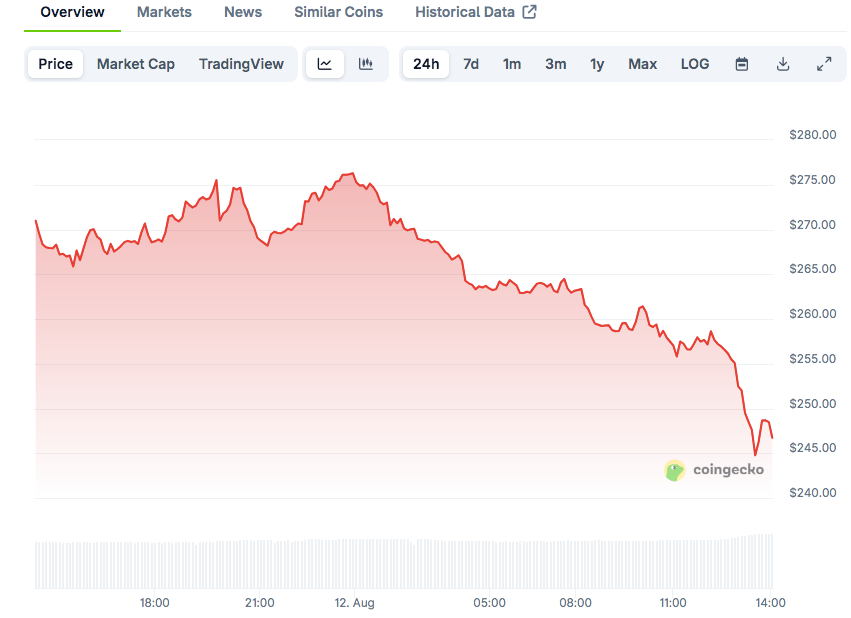Switch to the Markets tab
The width and height of the screenshot is (851, 618).
164,12
